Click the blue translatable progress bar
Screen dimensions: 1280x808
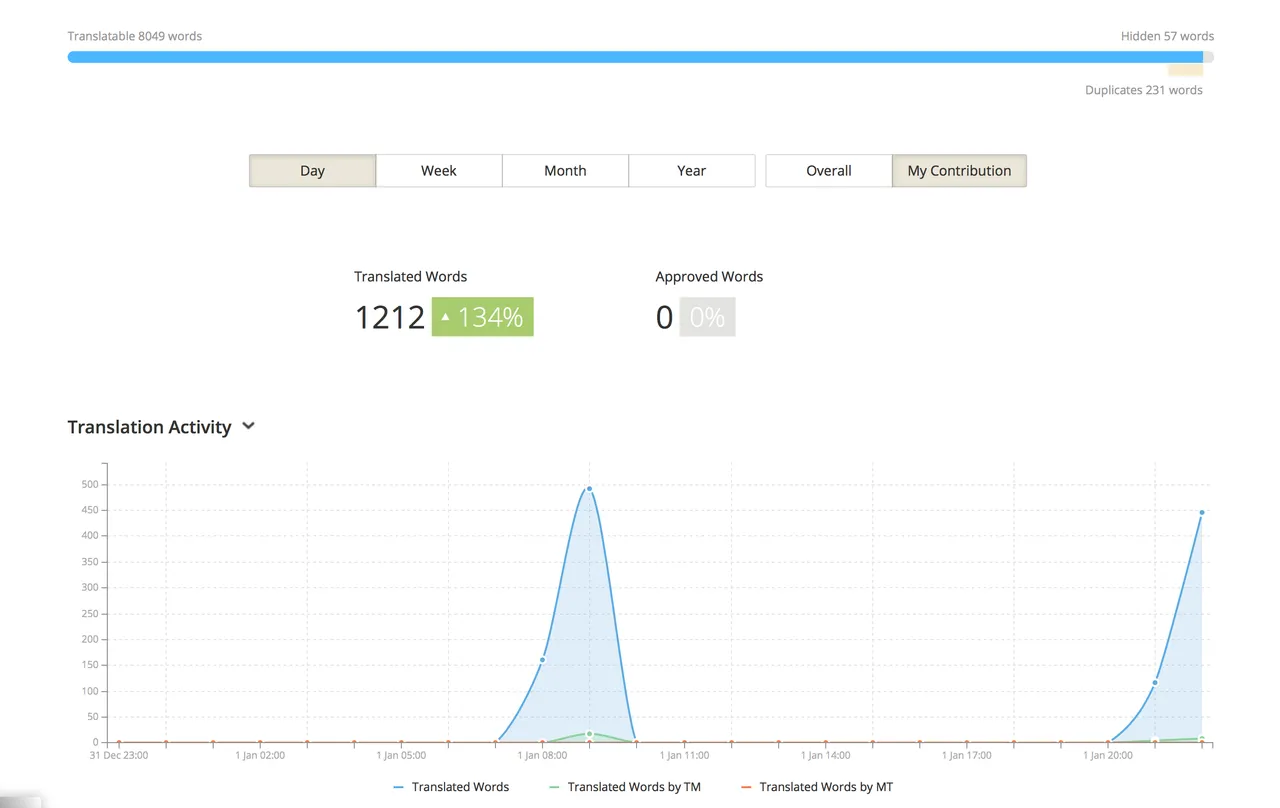point(634,57)
